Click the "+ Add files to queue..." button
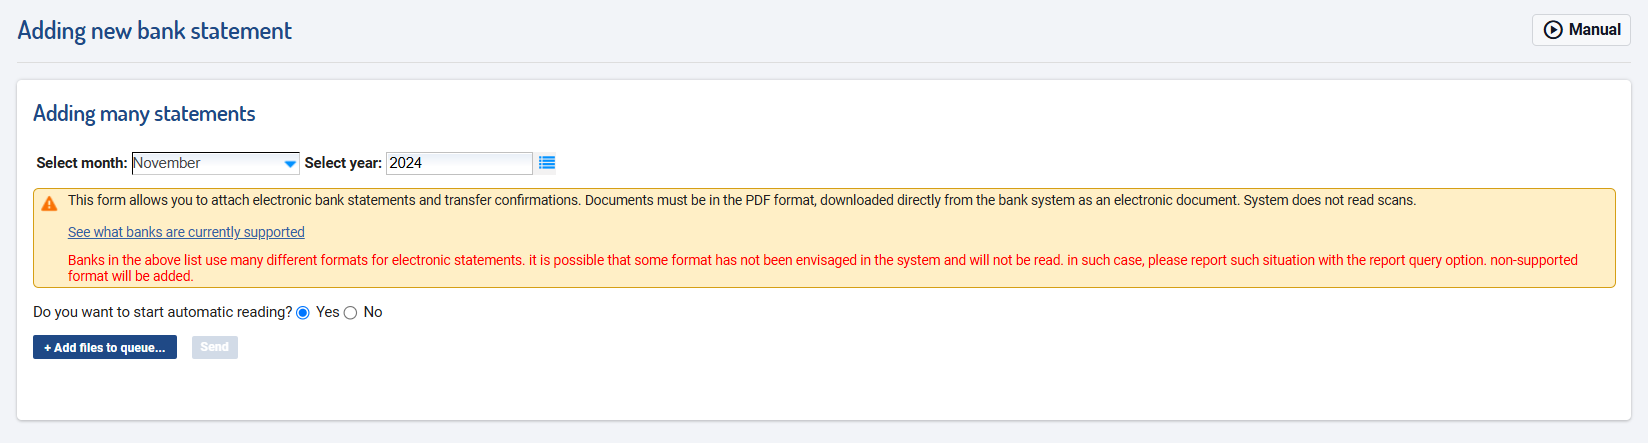 (x=105, y=347)
